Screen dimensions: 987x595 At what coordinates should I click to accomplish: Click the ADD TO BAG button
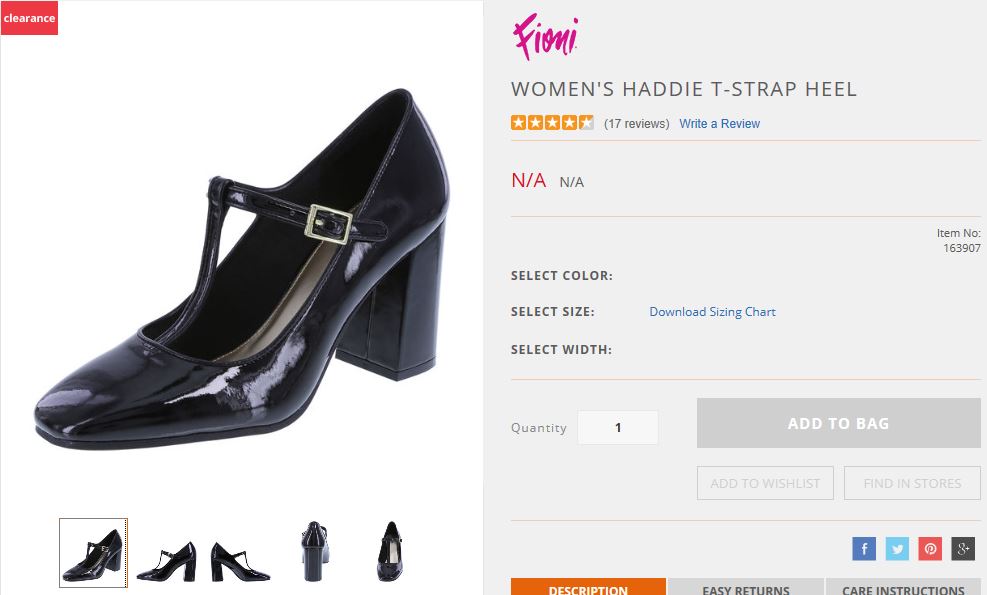pyautogui.click(x=838, y=423)
